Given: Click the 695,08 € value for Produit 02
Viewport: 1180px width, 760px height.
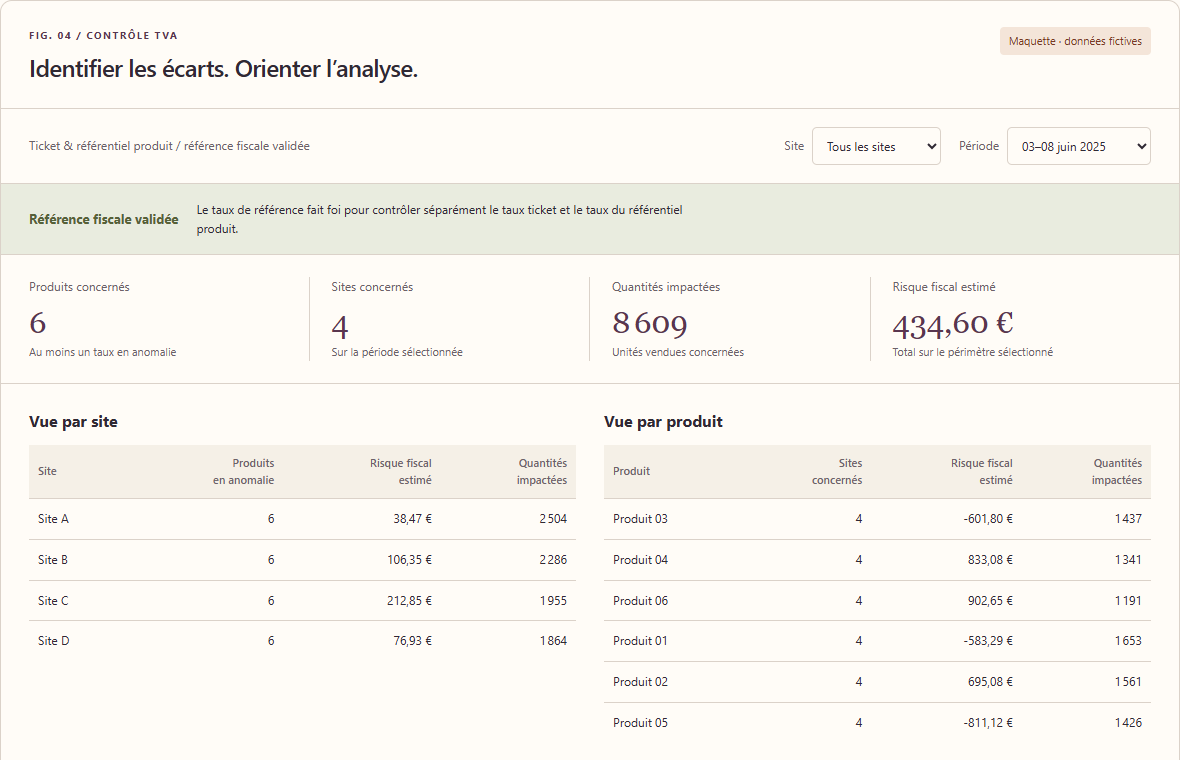Looking at the screenshot, I should [x=990, y=682].
